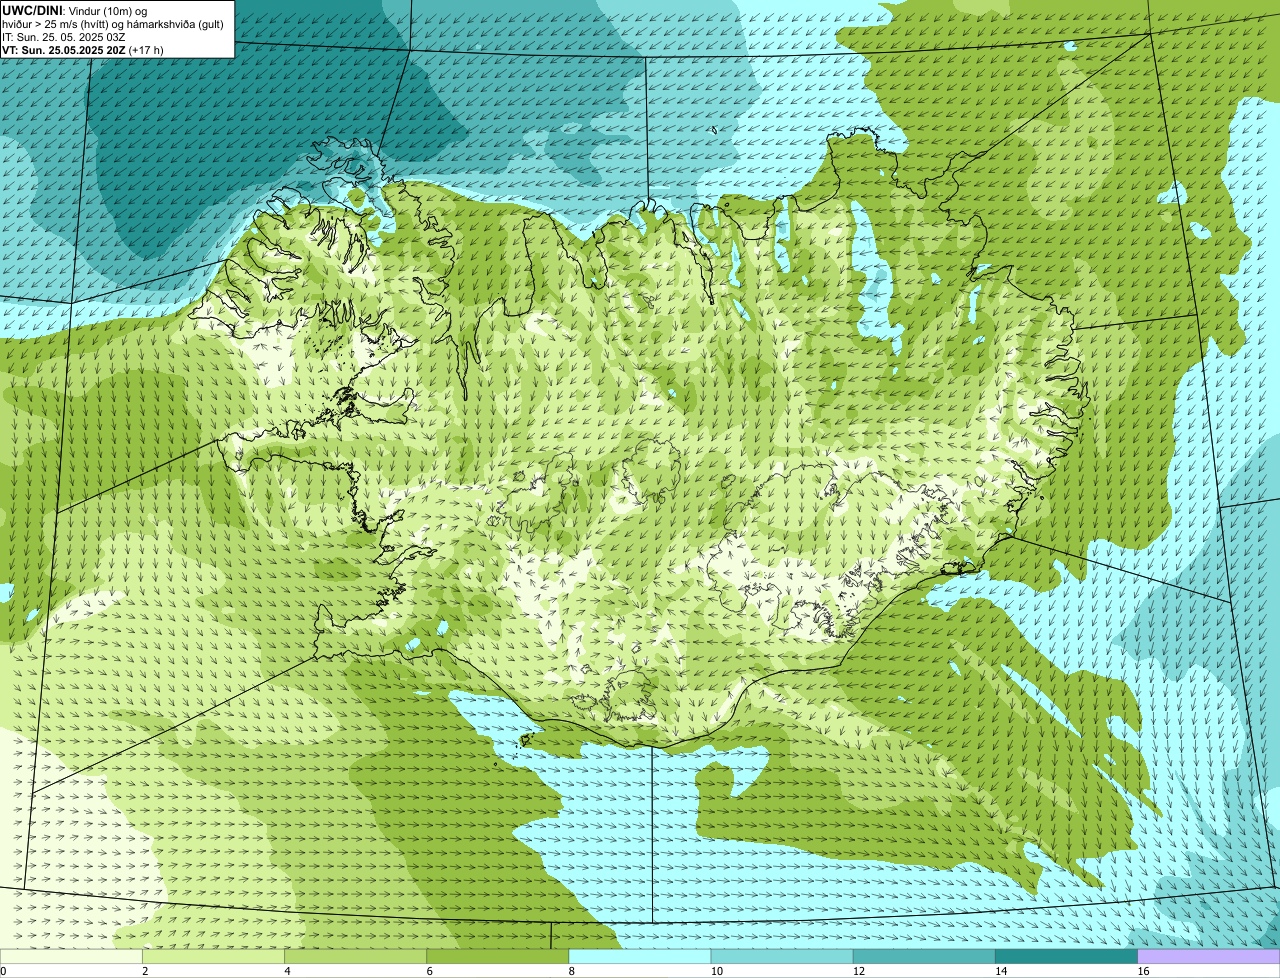Choose the dark teal 14–16 m/s legend swatch
The width and height of the screenshot is (1280, 978).
click(x=1067, y=956)
